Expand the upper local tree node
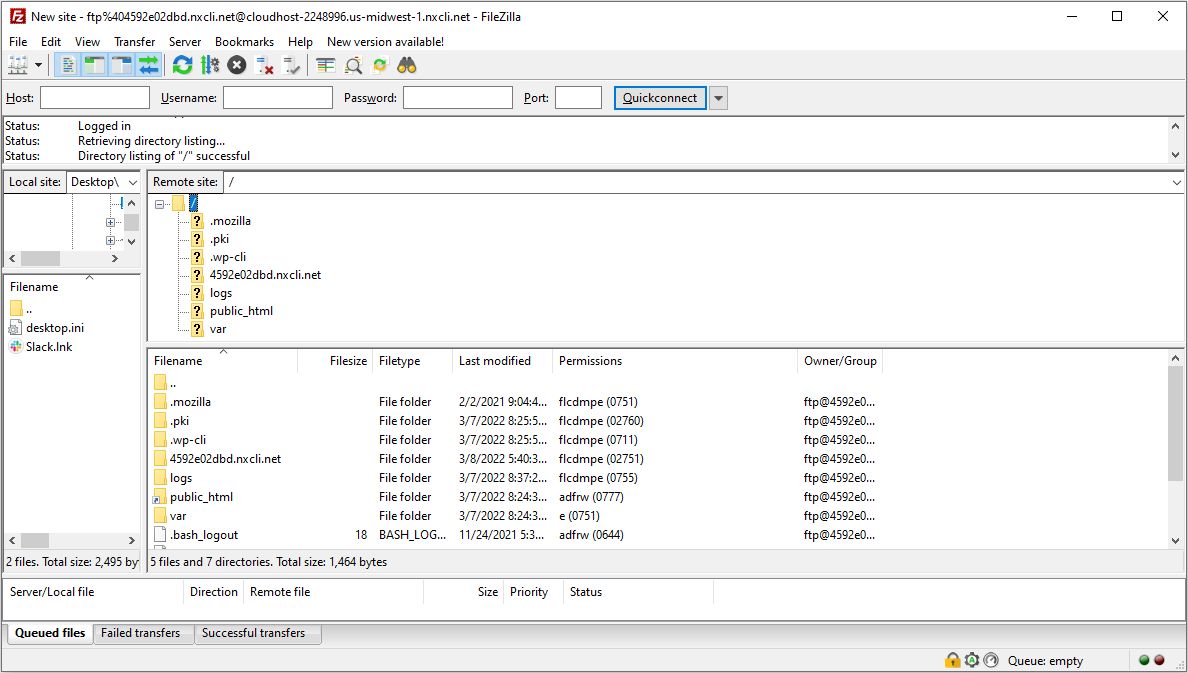The height and width of the screenshot is (673, 1188). 111,223
